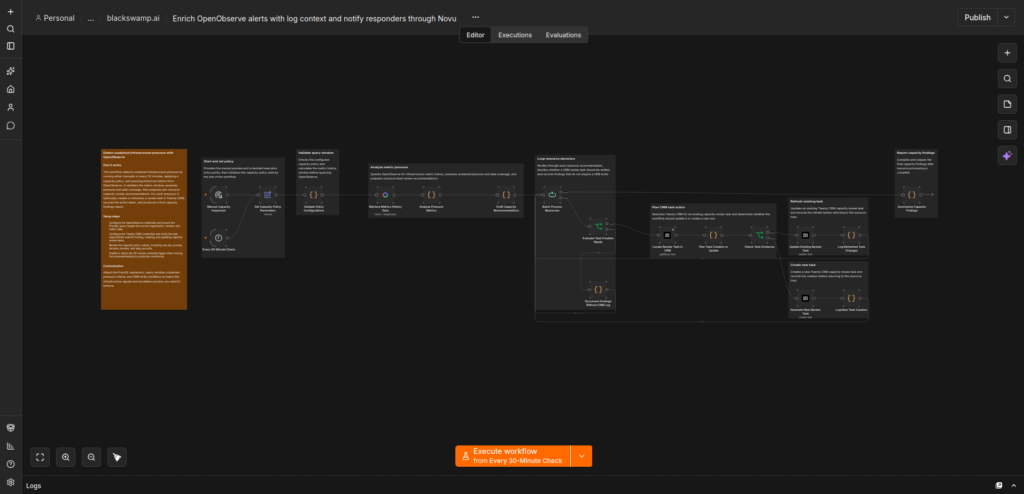This screenshot has height=494, width=1024.
Task: Select the Update Existing Review Task node
Action: point(805,235)
